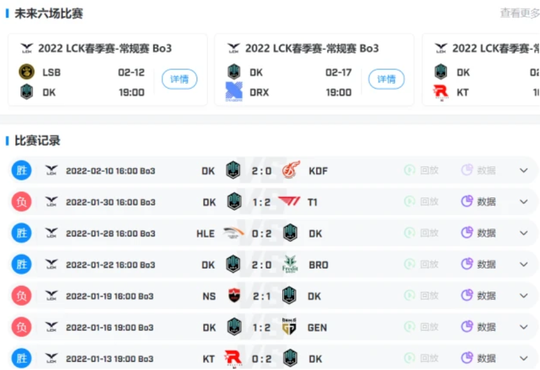Open 详情 for LSB vs DK match

(179, 79)
